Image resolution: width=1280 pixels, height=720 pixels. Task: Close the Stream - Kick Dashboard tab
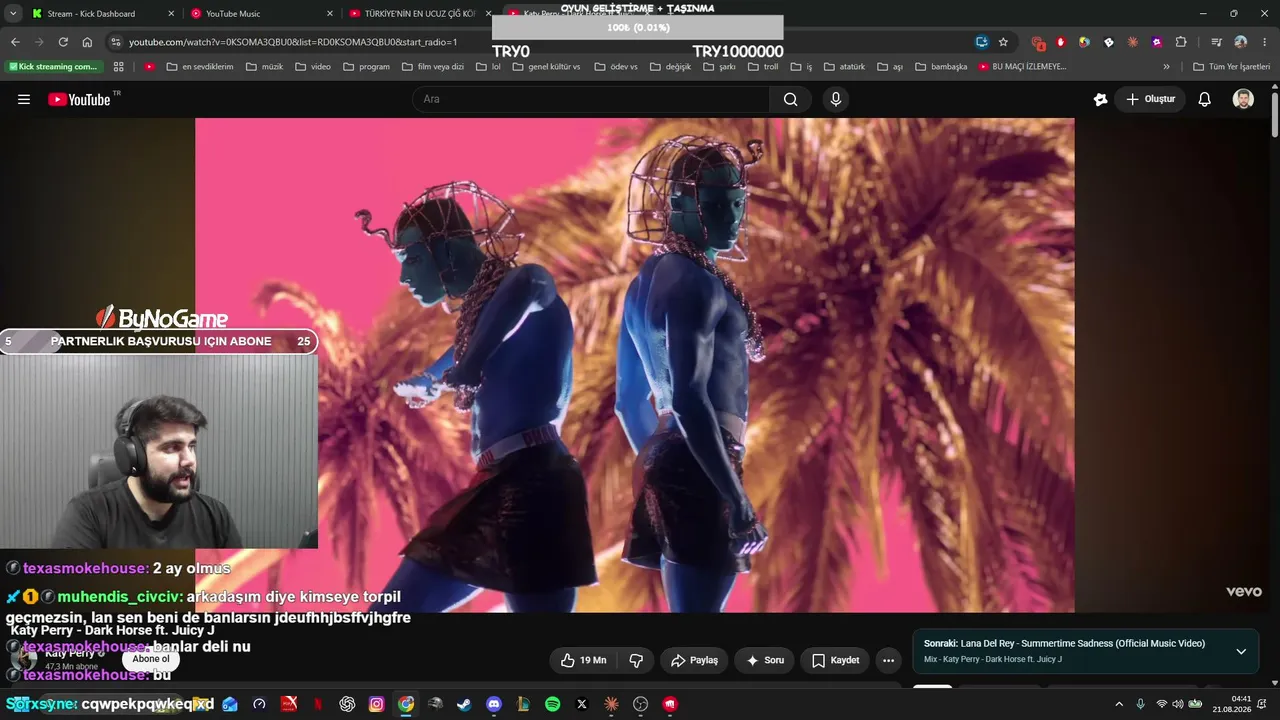(171, 14)
